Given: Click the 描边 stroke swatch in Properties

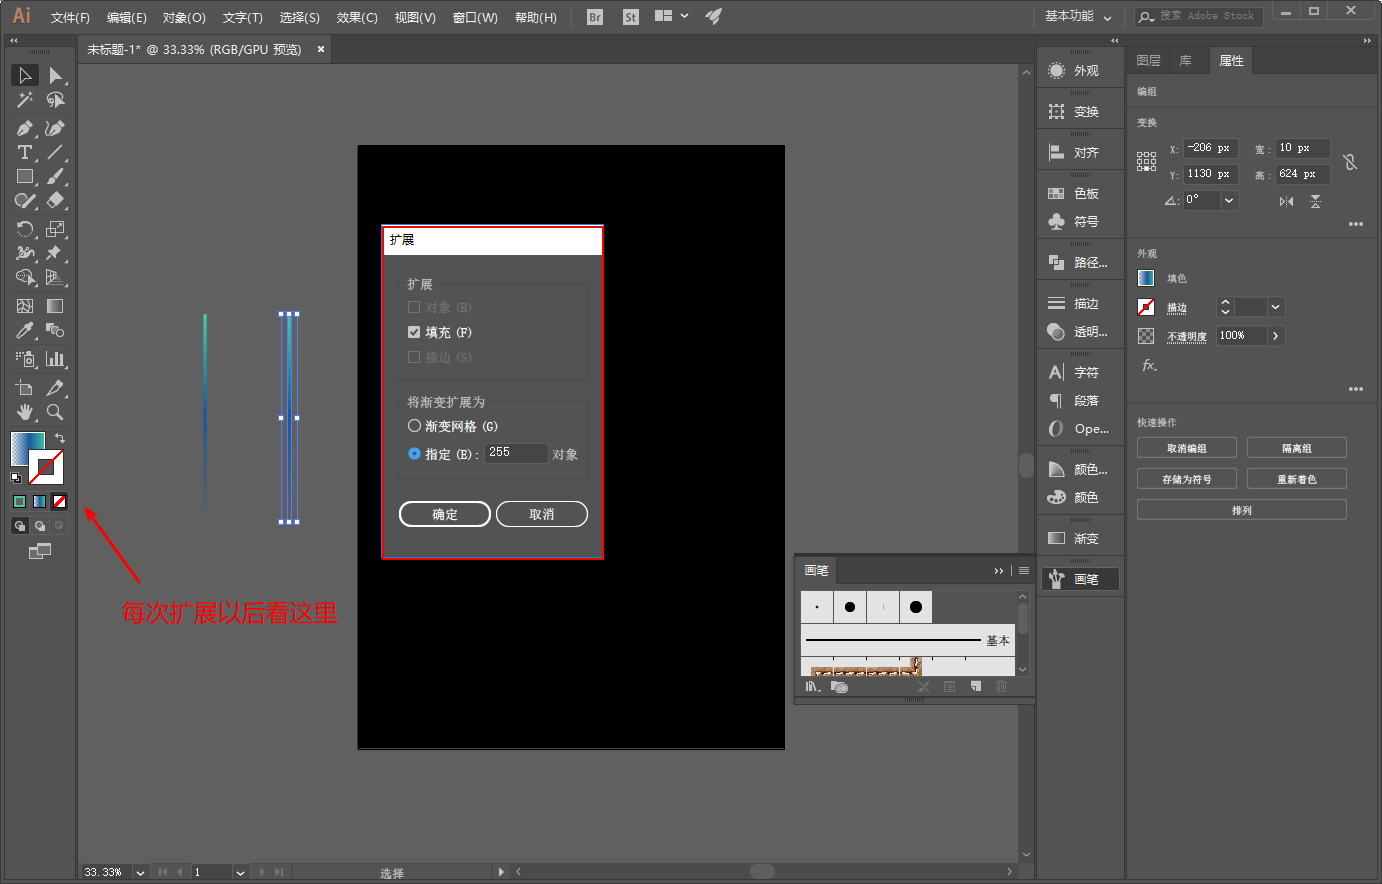Looking at the screenshot, I should point(1146,307).
